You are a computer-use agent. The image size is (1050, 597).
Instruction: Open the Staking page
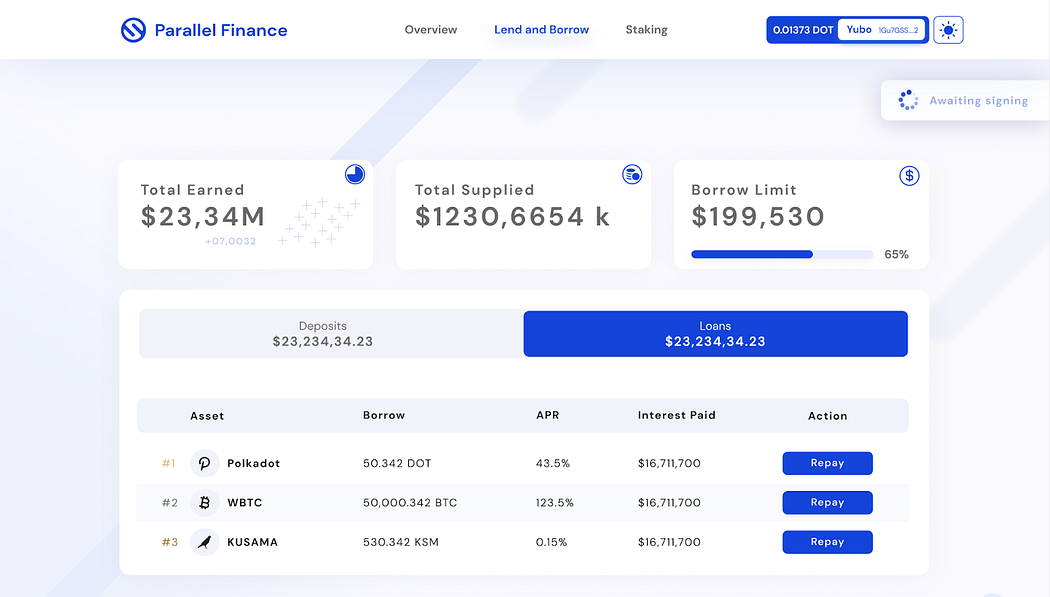646,29
